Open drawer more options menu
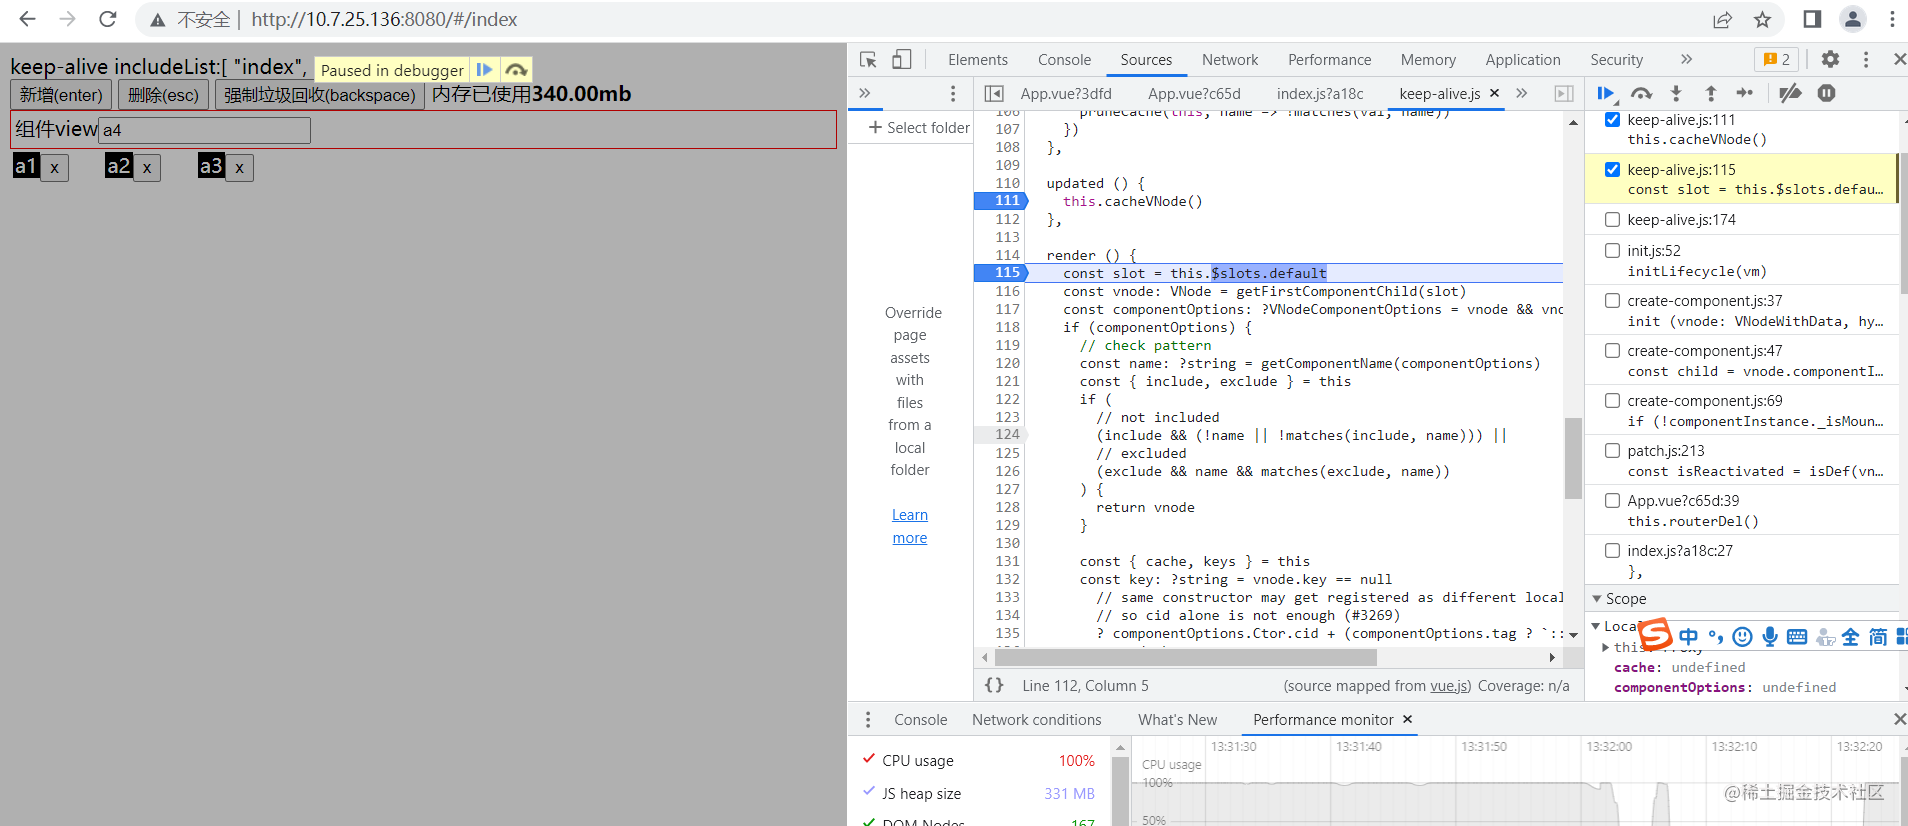This screenshot has width=1908, height=826. point(868,719)
